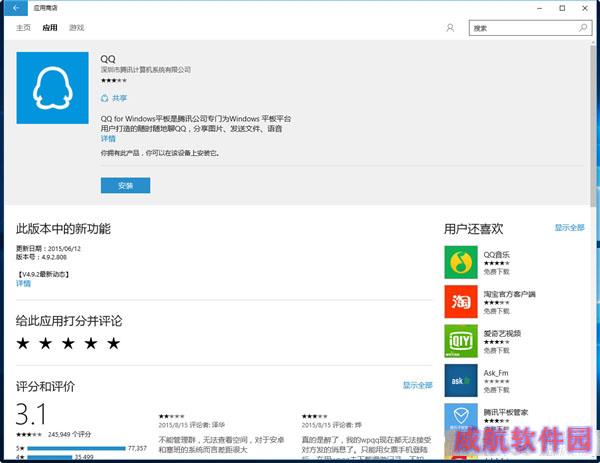Click the search magnifier icon
The image size is (600, 463).
pos(583,28)
